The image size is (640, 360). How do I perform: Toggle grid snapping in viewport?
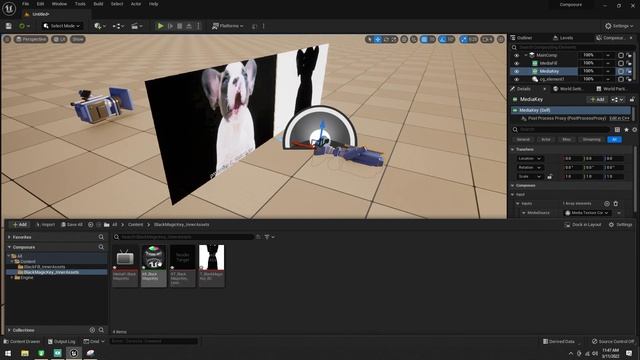[424, 39]
